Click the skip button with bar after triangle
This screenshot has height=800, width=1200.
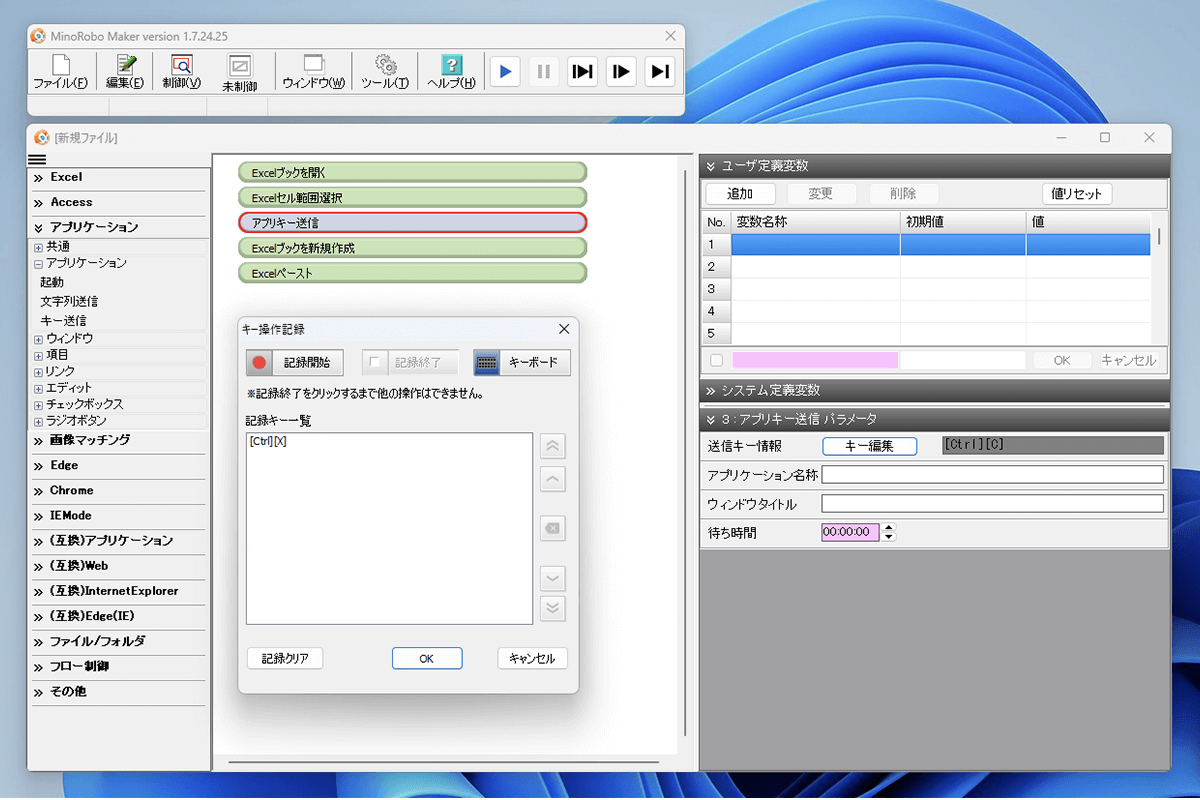coord(659,71)
